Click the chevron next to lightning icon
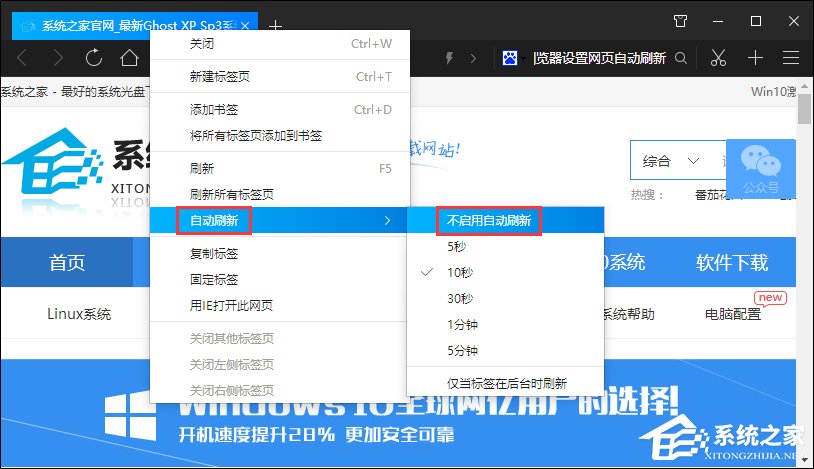 tap(473, 58)
